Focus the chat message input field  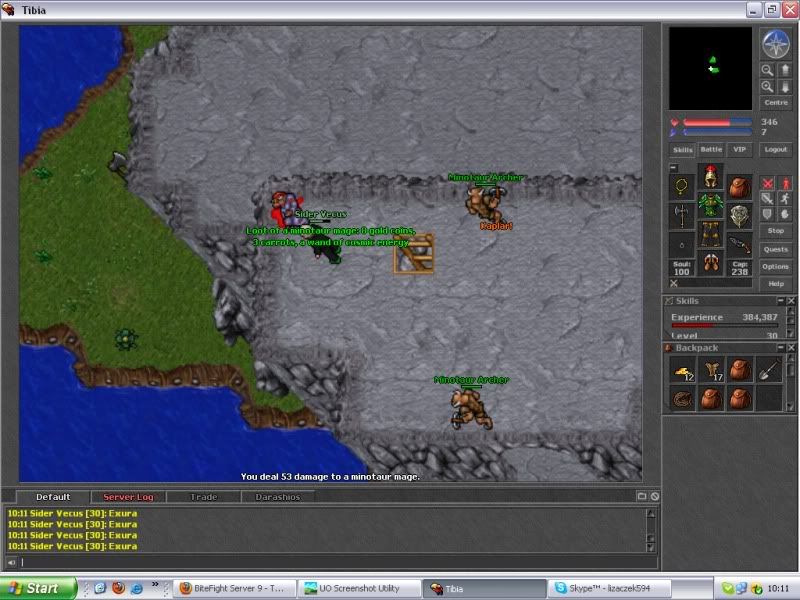(338, 562)
